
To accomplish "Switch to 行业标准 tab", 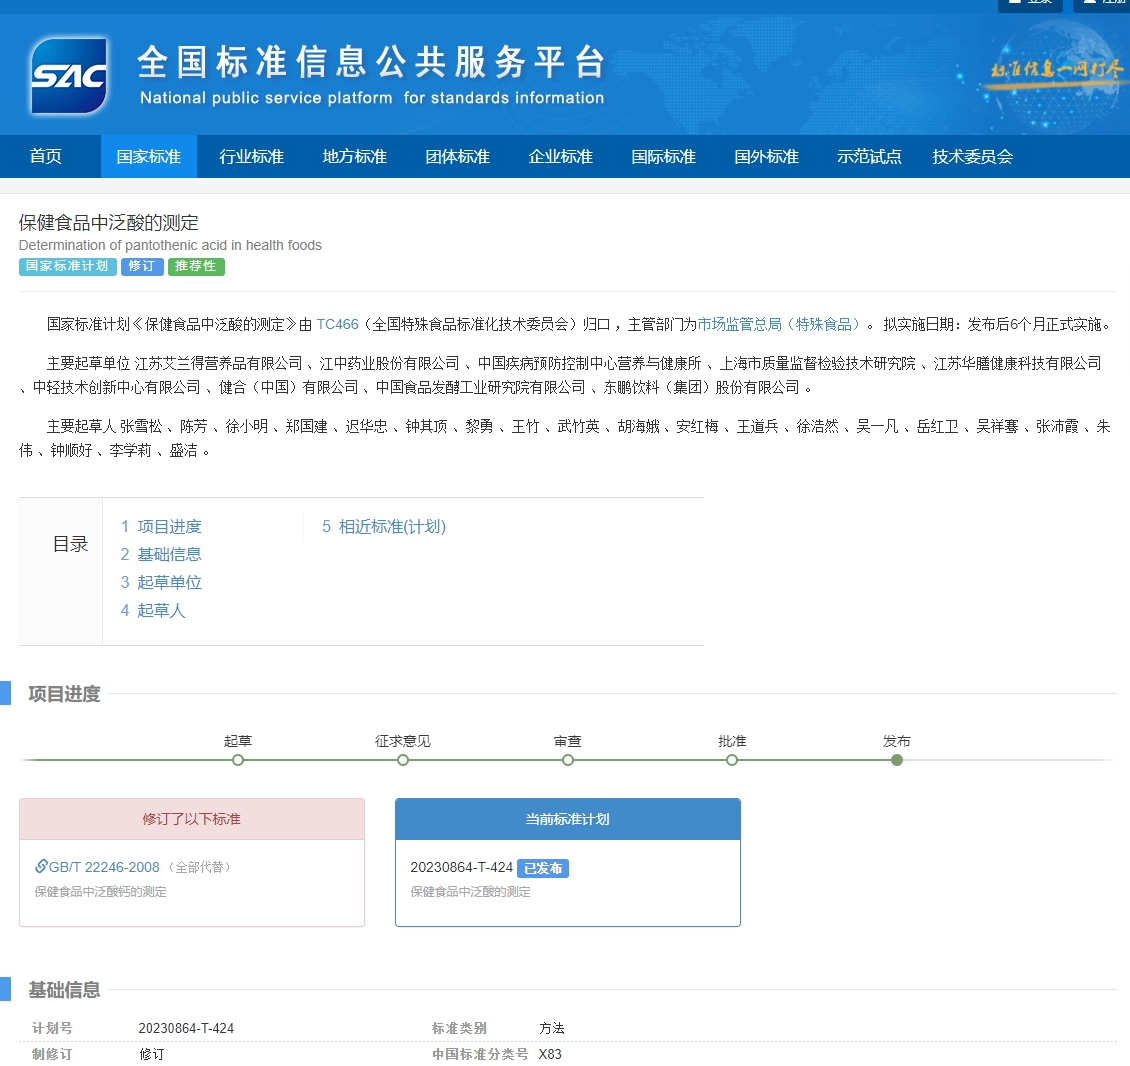I will pos(252,156).
